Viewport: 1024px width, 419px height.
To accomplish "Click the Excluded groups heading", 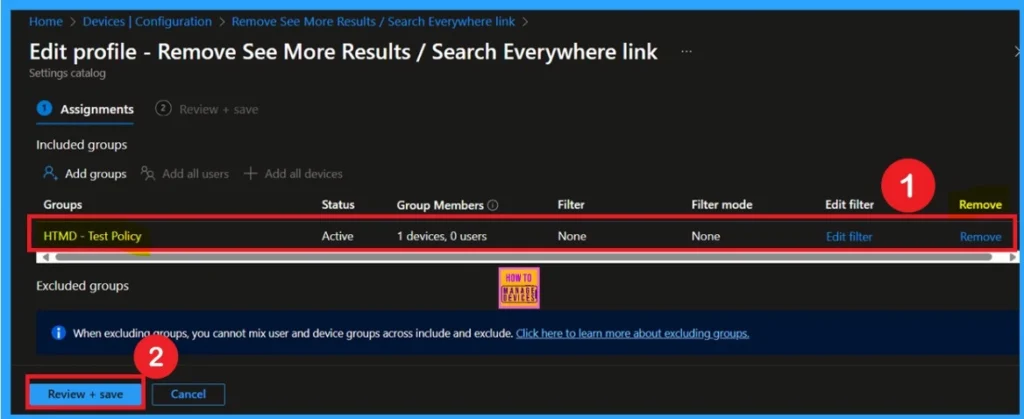I will point(82,286).
